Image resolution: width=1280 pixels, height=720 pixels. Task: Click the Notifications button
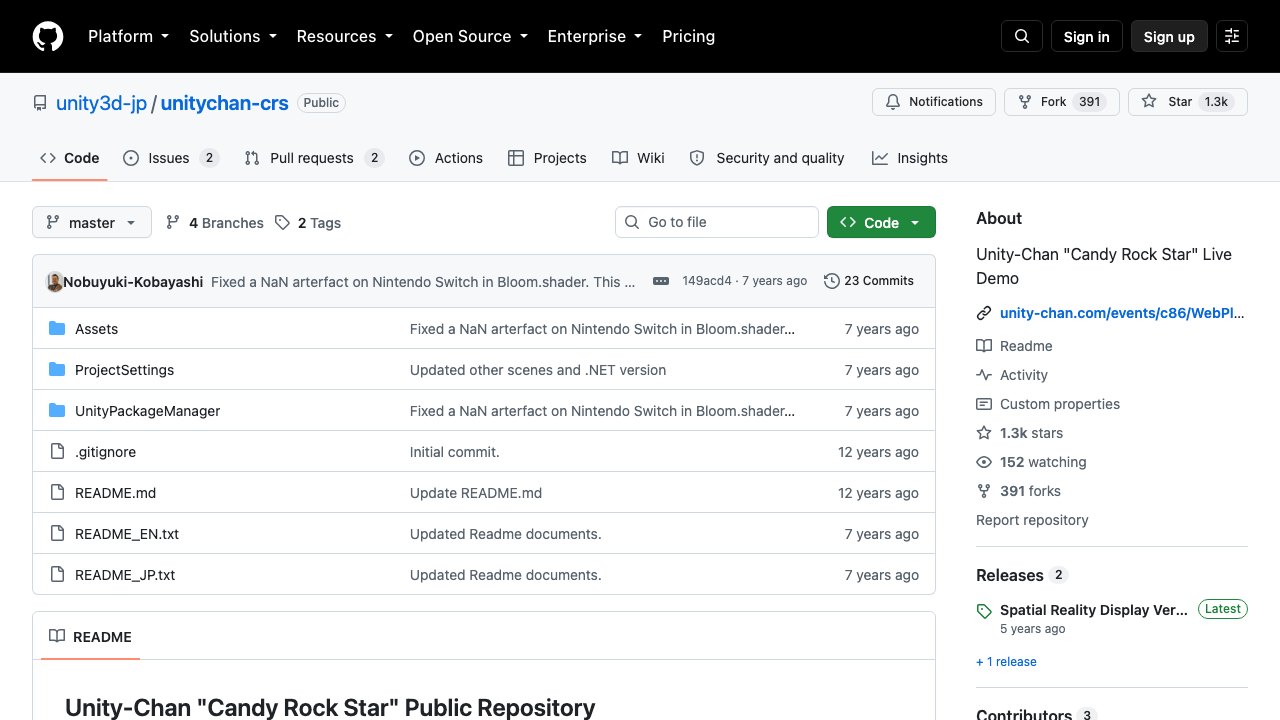[x=934, y=102]
